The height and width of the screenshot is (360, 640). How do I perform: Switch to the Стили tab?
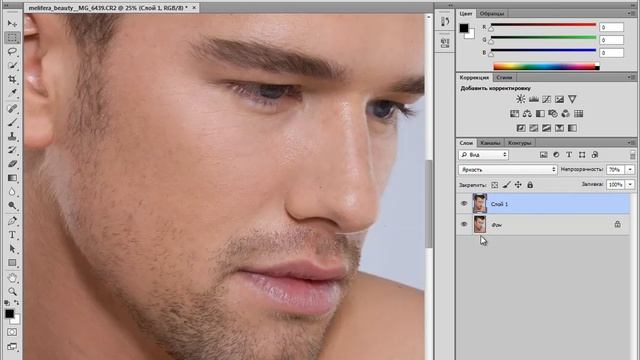[504, 77]
